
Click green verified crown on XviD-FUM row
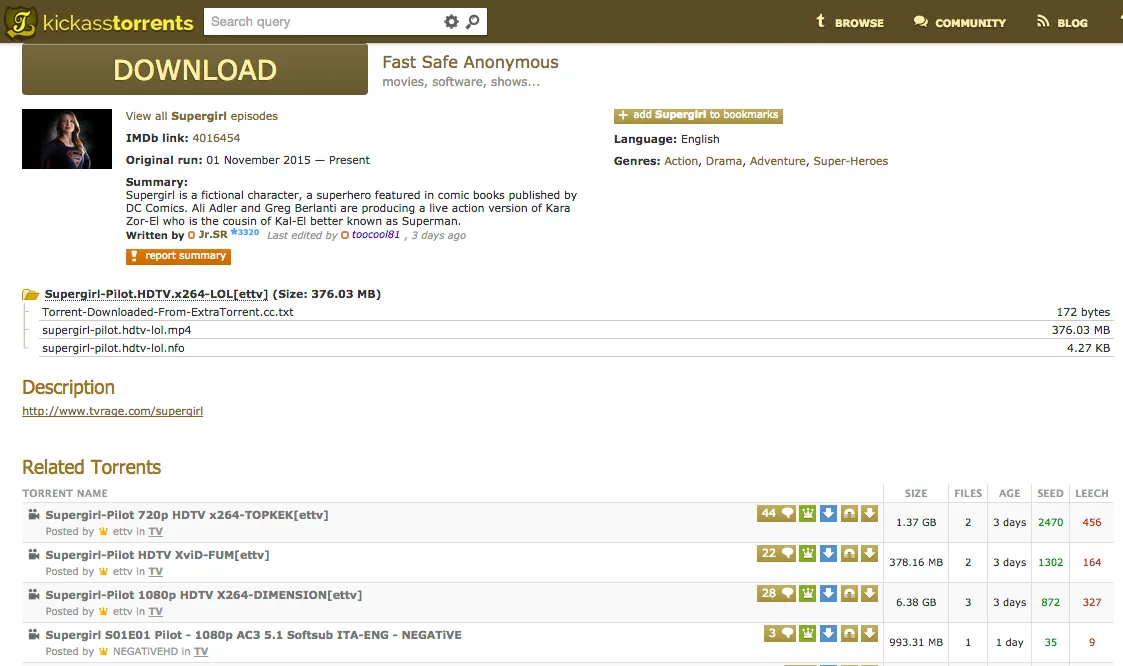(807, 554)
